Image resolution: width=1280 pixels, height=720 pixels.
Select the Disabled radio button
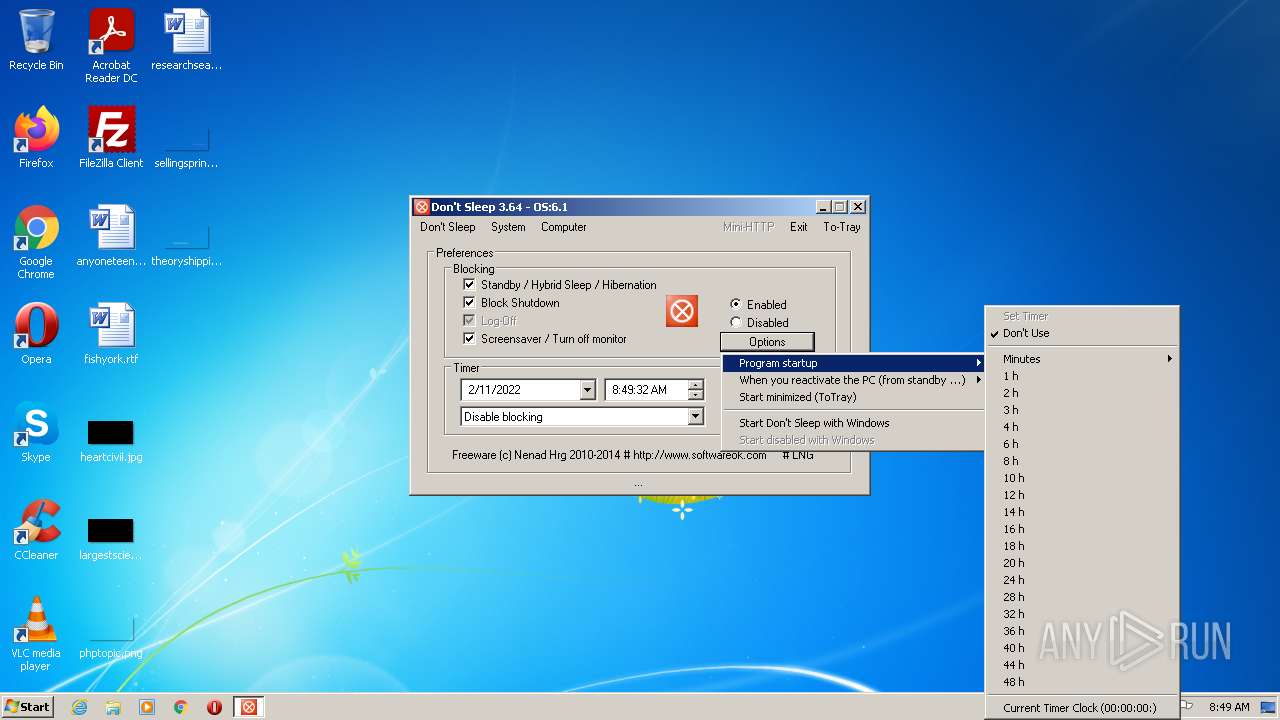tap(736, 322)
